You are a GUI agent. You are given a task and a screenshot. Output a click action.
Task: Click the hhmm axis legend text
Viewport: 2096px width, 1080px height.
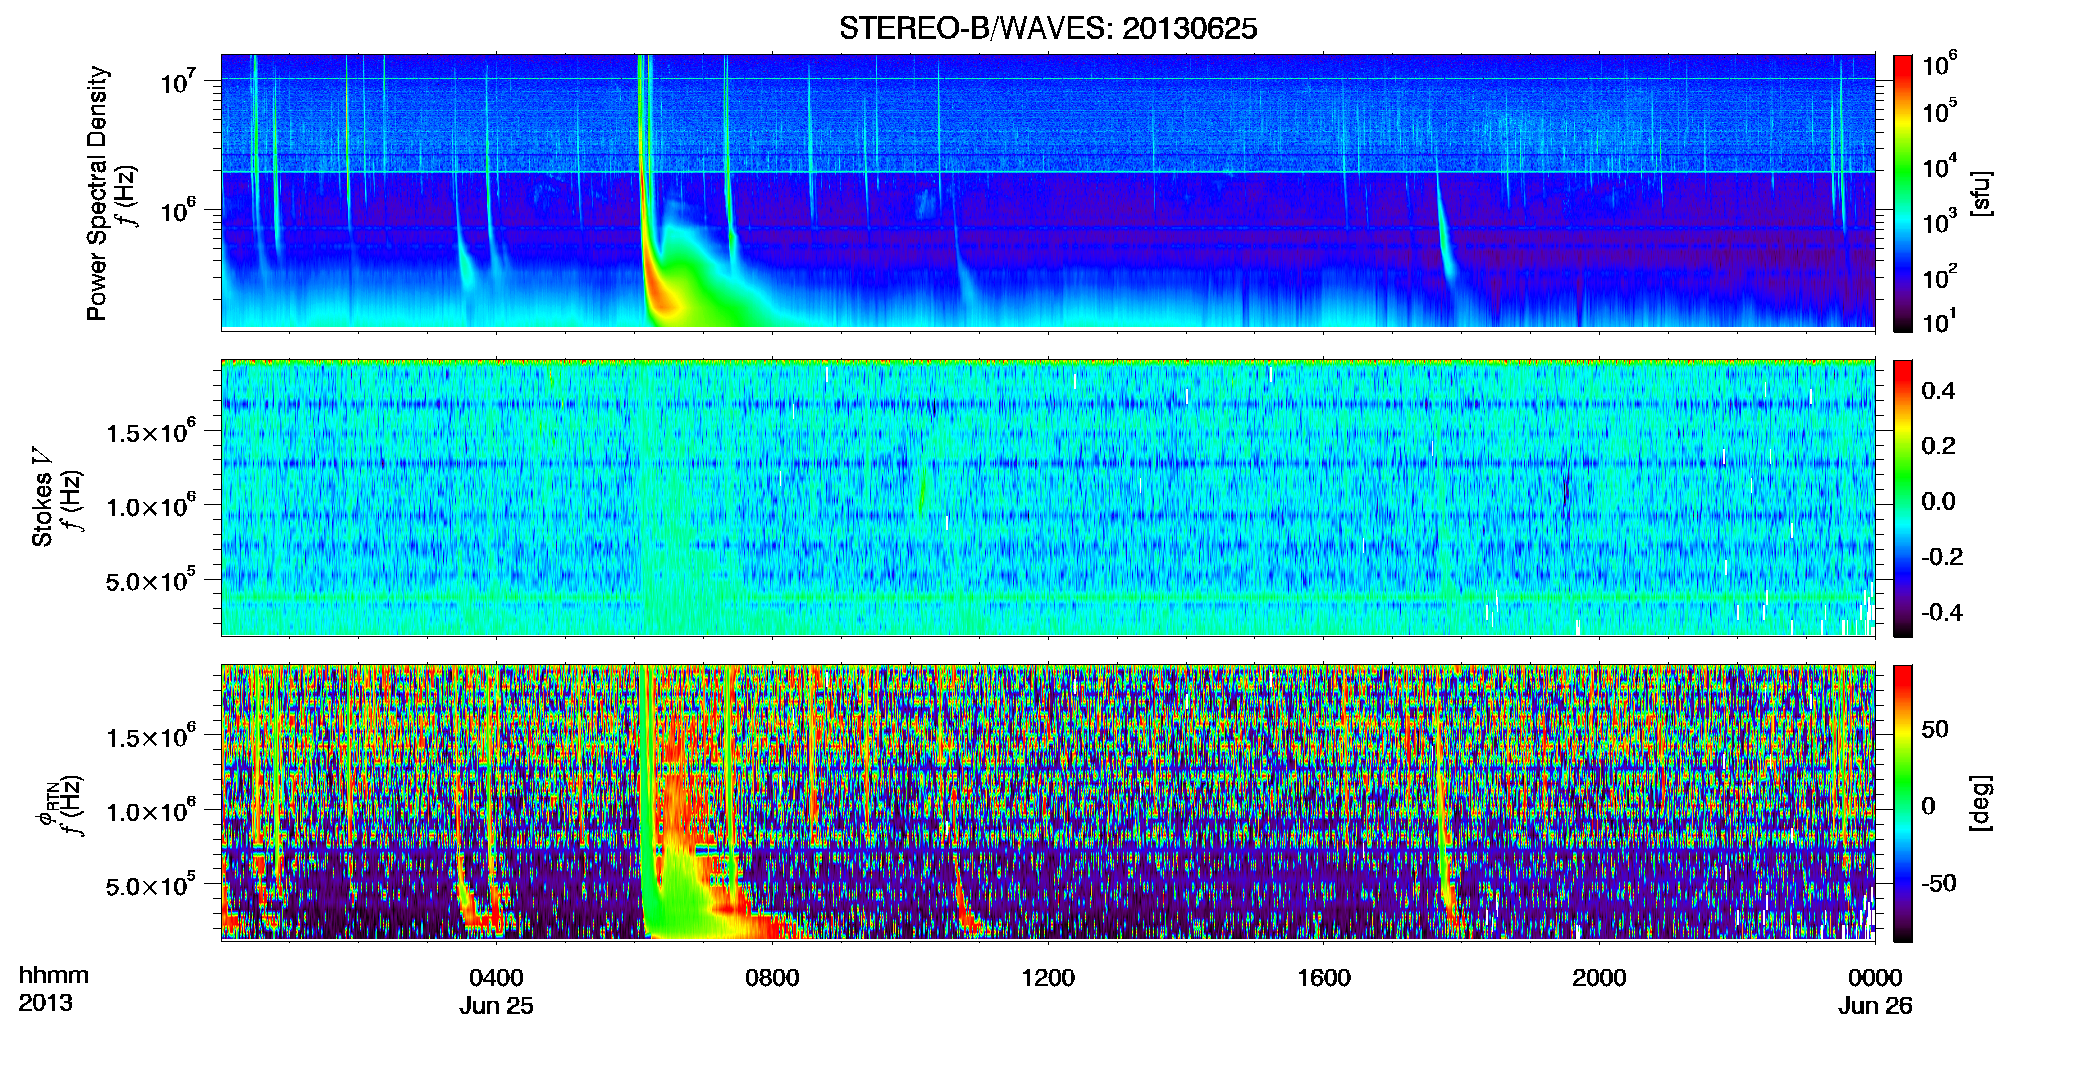tap(54, 975)
